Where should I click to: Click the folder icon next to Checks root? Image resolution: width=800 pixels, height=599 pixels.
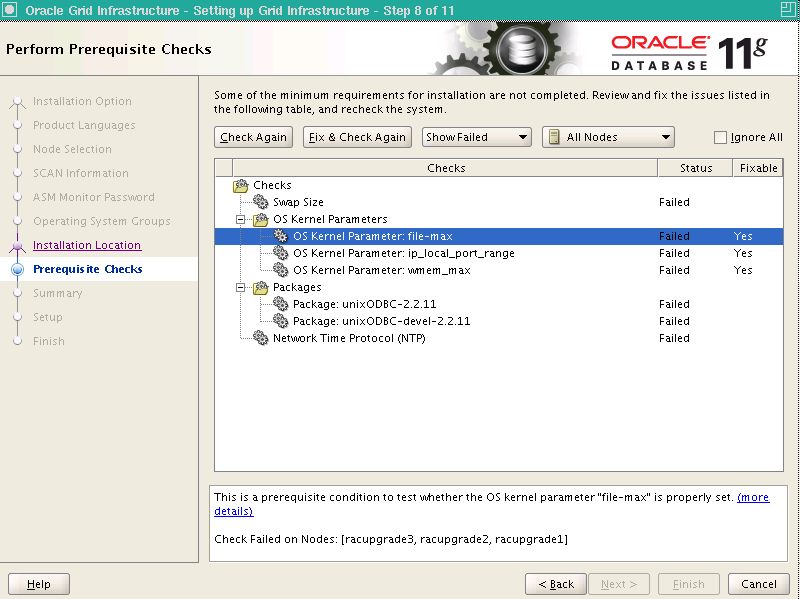coord(241,185)
